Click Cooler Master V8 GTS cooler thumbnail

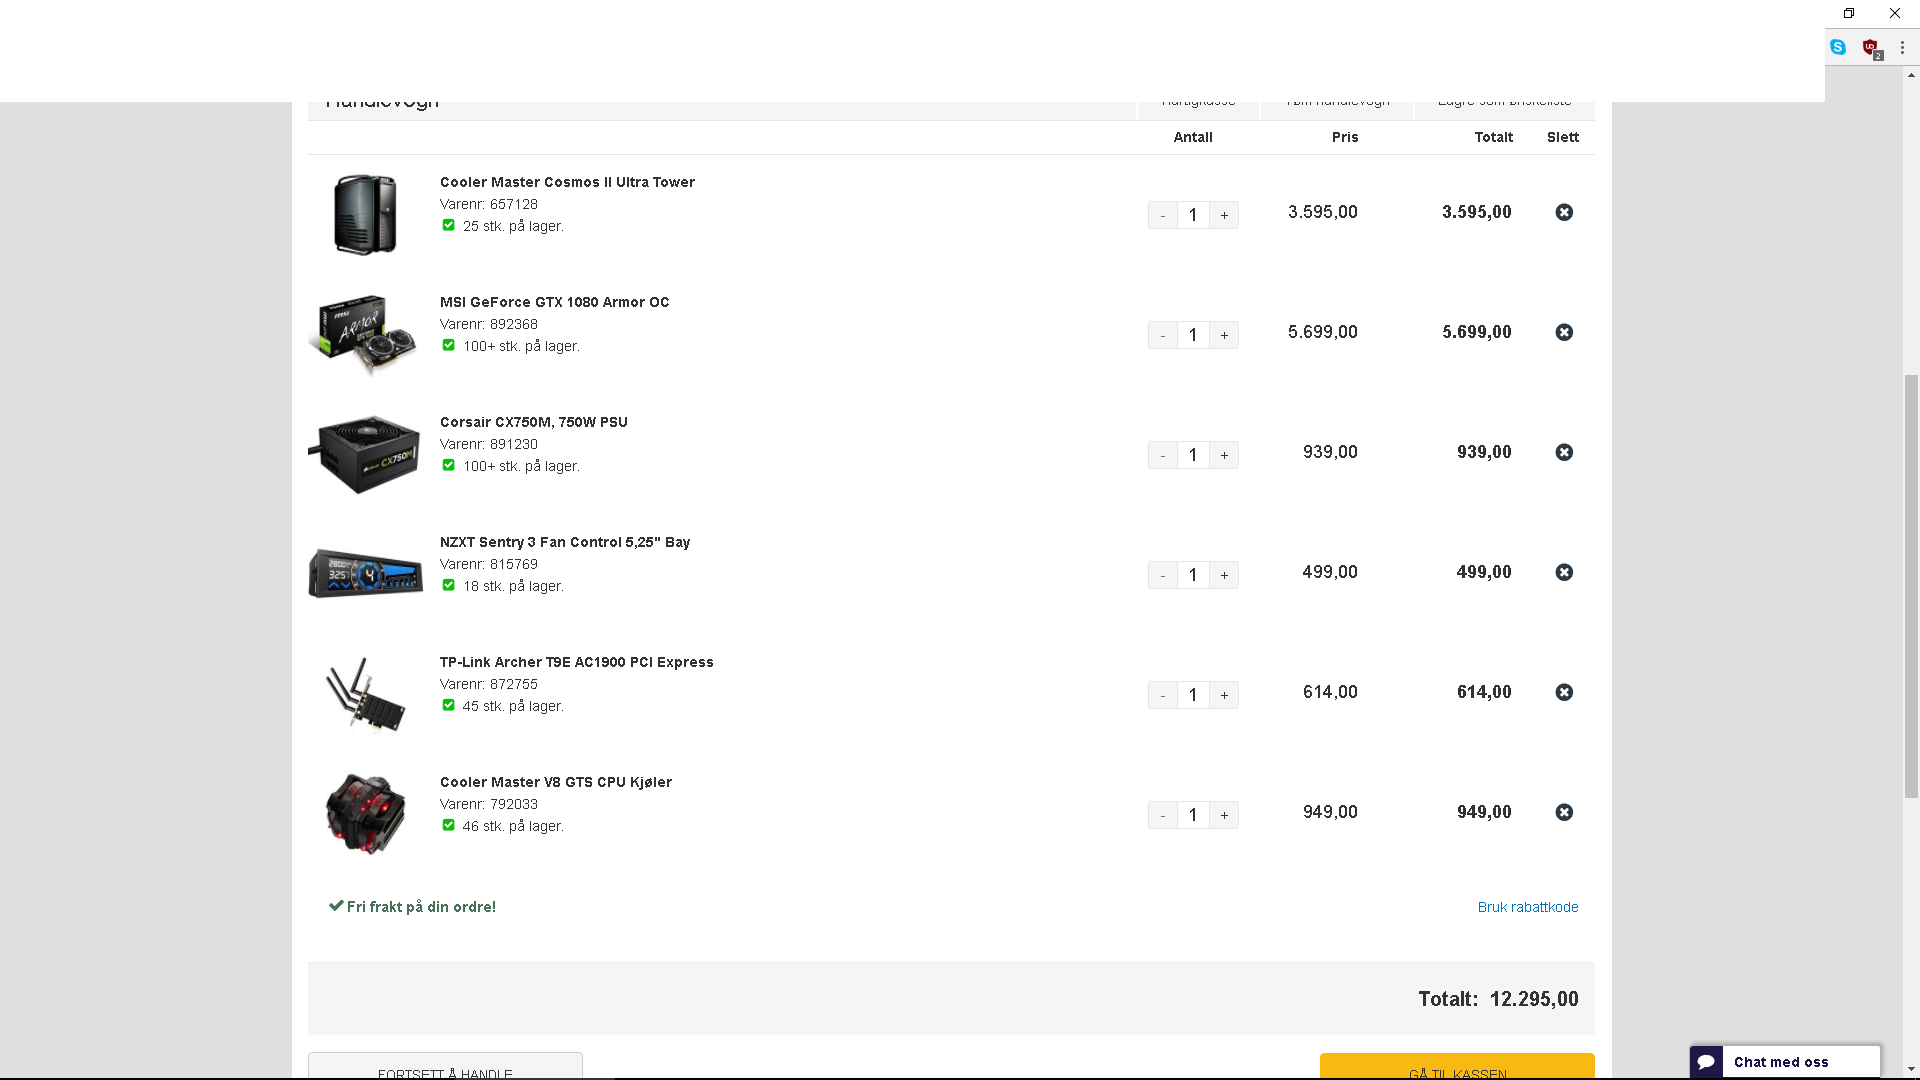(x=365, y=814)
